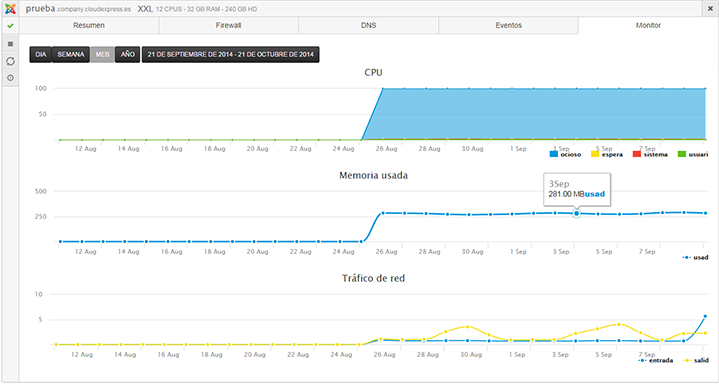
Task: Click the refresh arrows sidebar icon
Action: click(10, 61)
